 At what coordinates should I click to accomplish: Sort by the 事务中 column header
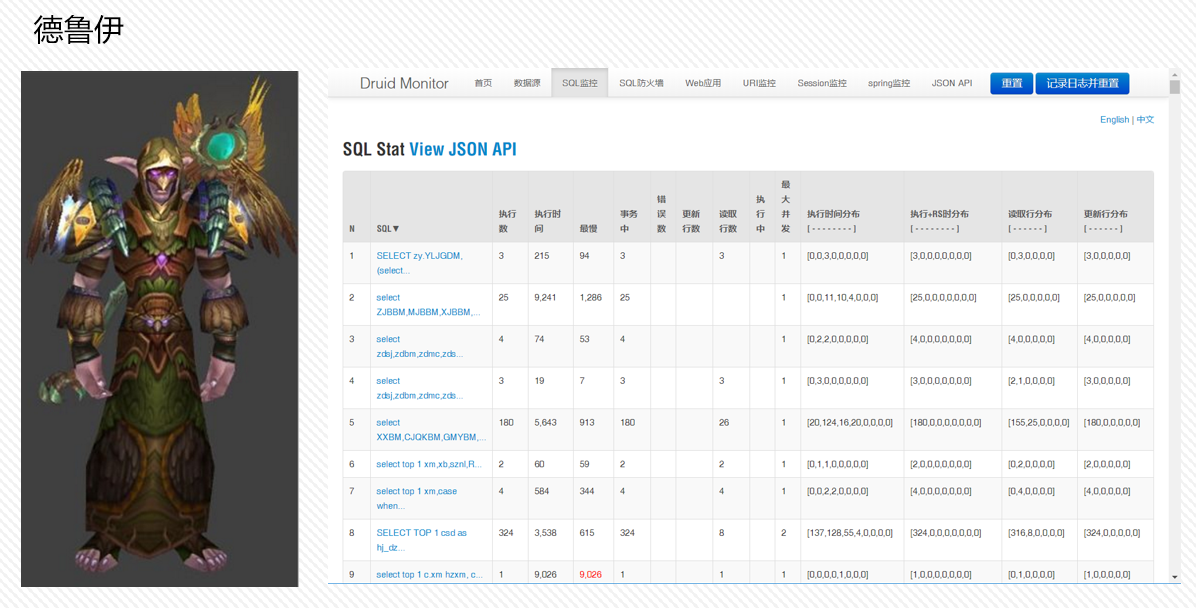click(629, 221)
